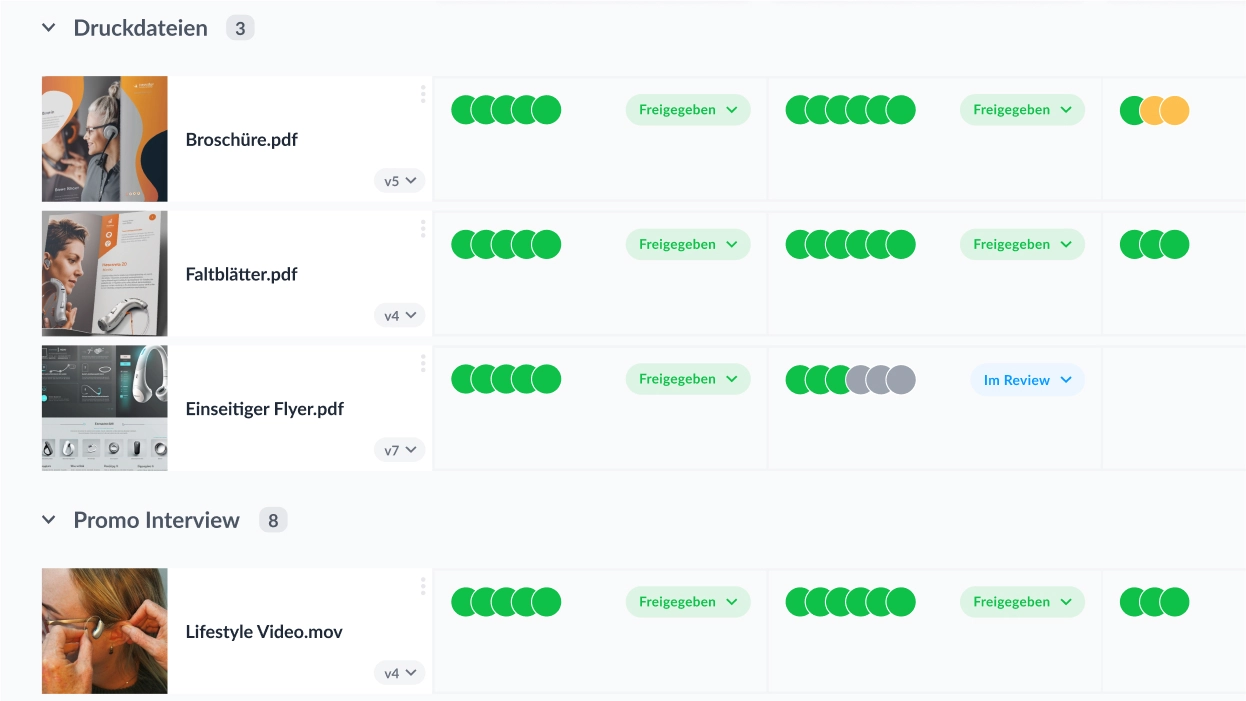Open first Freigegeben status dropdown for Faltblätter.pdf
Viewport: 1246px width, 701px height.
click(x=688, y=245)
